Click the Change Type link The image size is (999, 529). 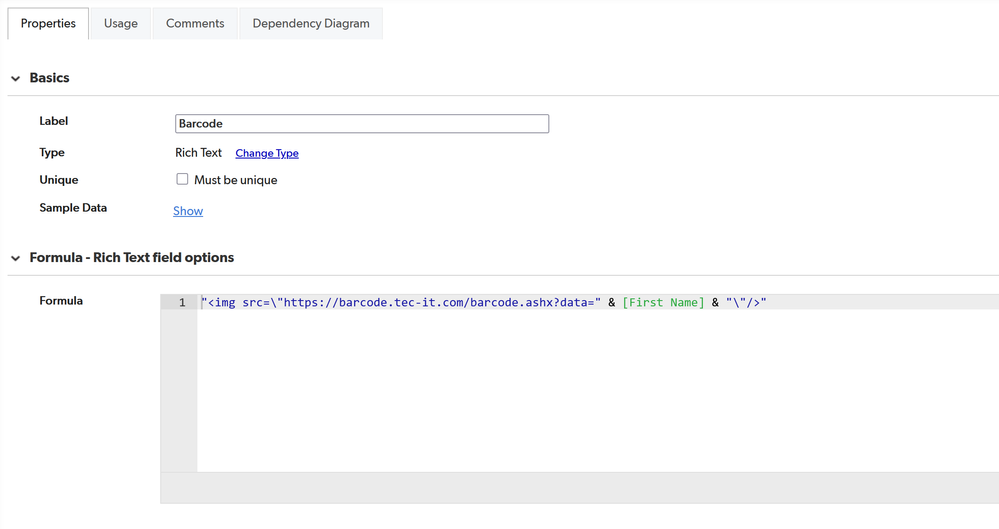click(267, 154)
